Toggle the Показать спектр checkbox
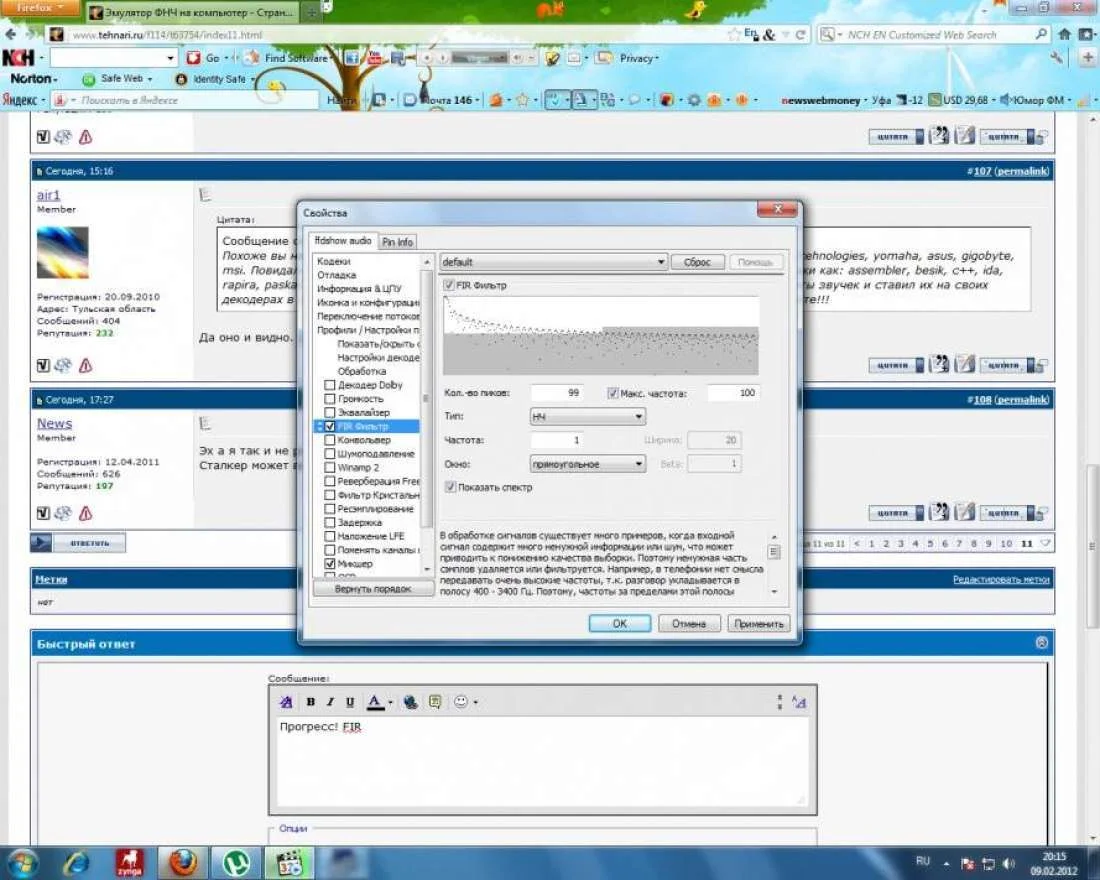This screenshot has height=880, width=1100. coord(450,487)
